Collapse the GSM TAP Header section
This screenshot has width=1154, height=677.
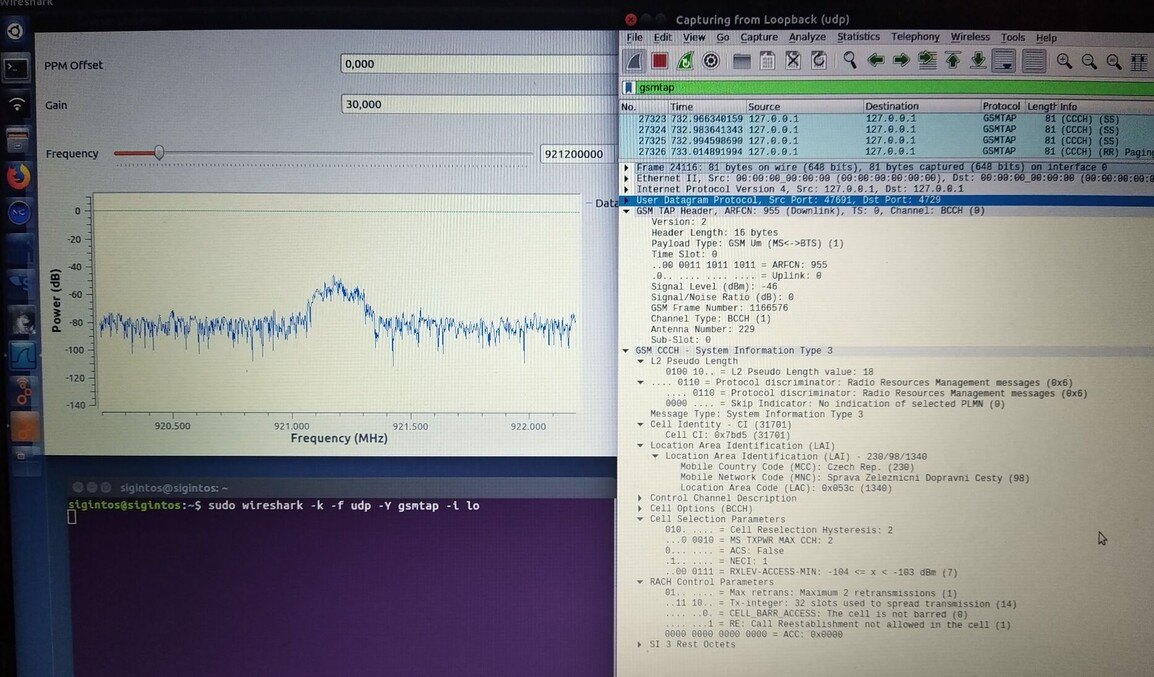tap(626, 211)
